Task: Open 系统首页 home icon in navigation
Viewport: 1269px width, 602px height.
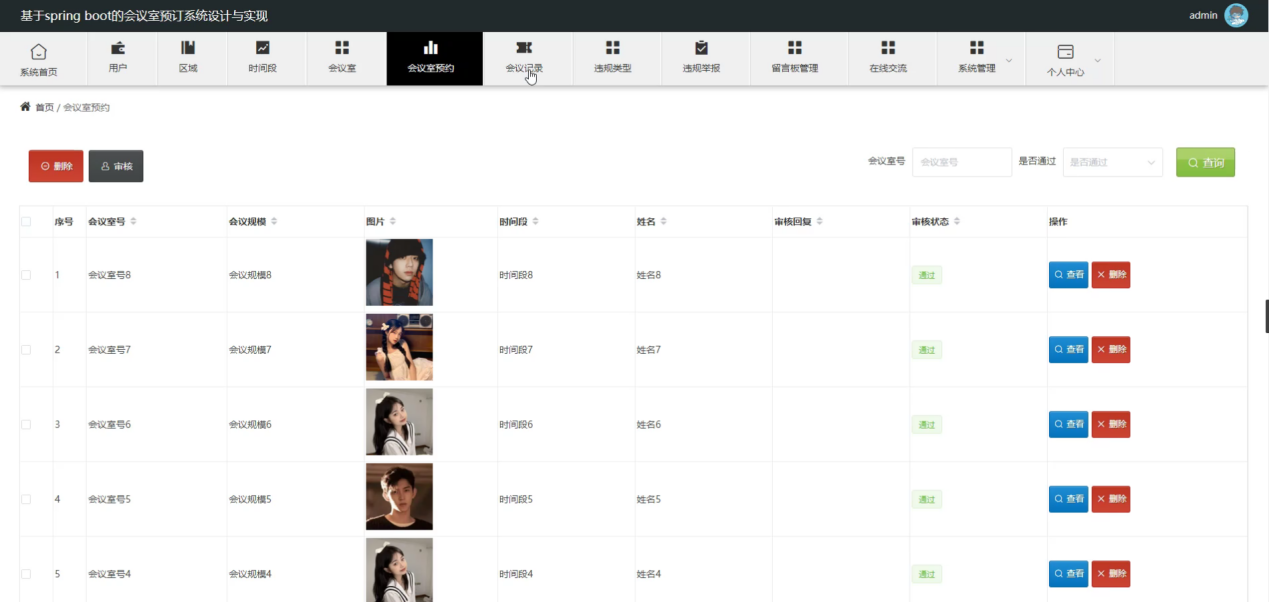Action: tap(38, 52)
